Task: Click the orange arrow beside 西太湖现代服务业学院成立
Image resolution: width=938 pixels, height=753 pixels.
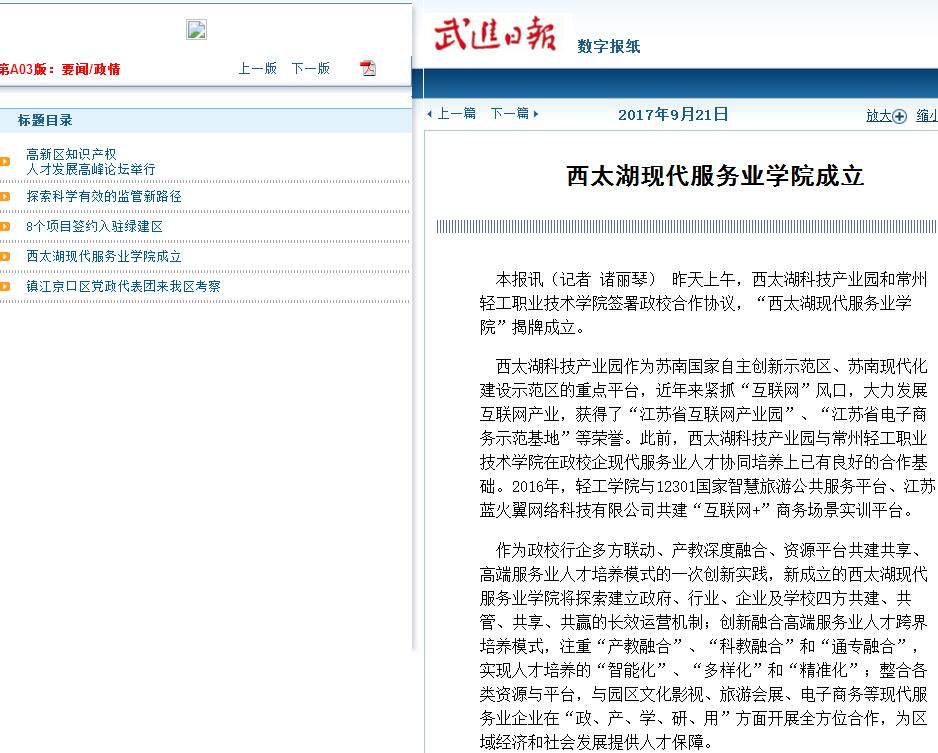Action: (5, 256)
